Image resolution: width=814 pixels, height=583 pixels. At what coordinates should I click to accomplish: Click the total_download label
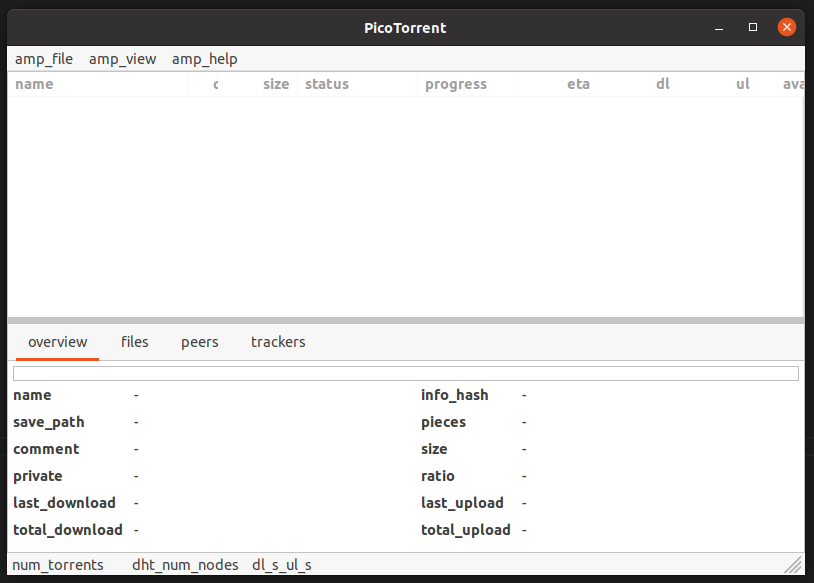68,530
